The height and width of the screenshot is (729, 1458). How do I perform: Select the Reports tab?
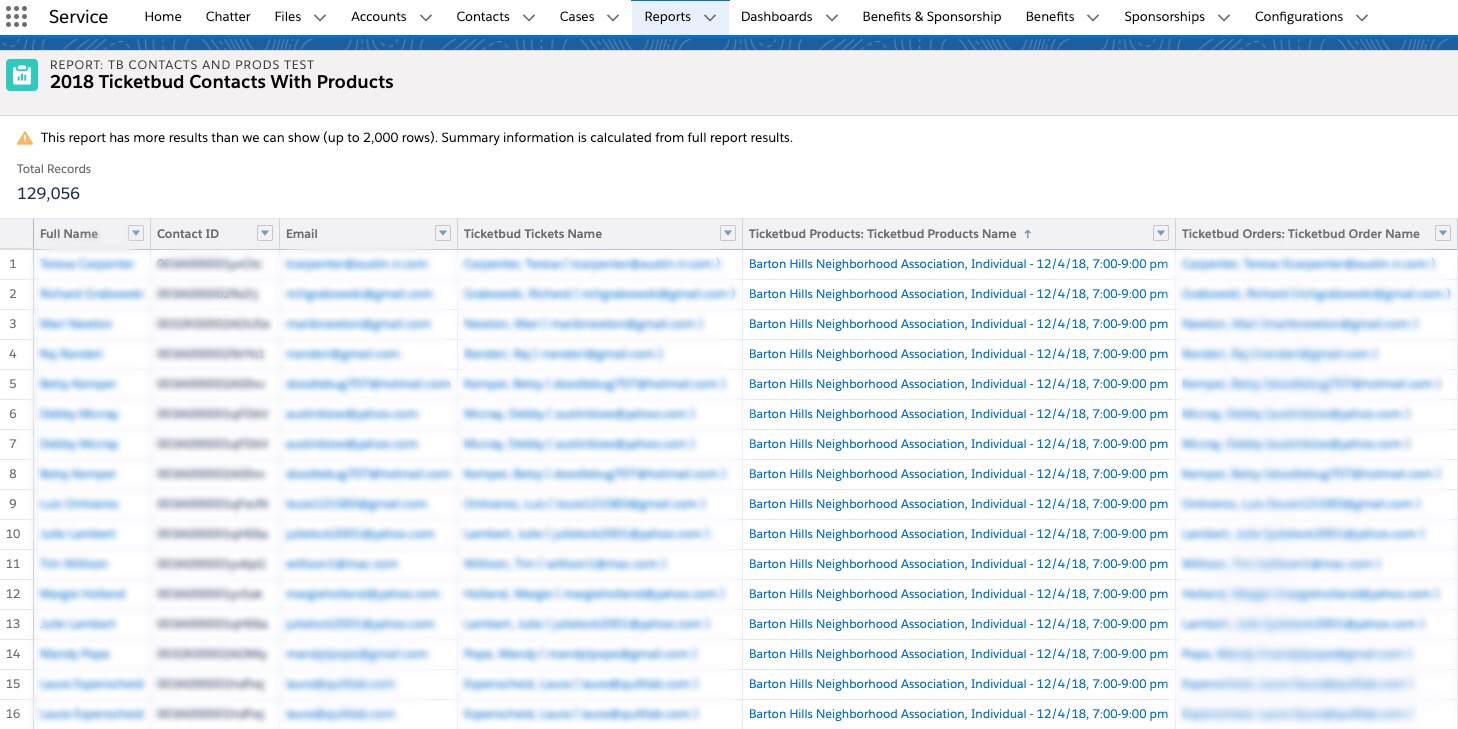click(667, 17)
